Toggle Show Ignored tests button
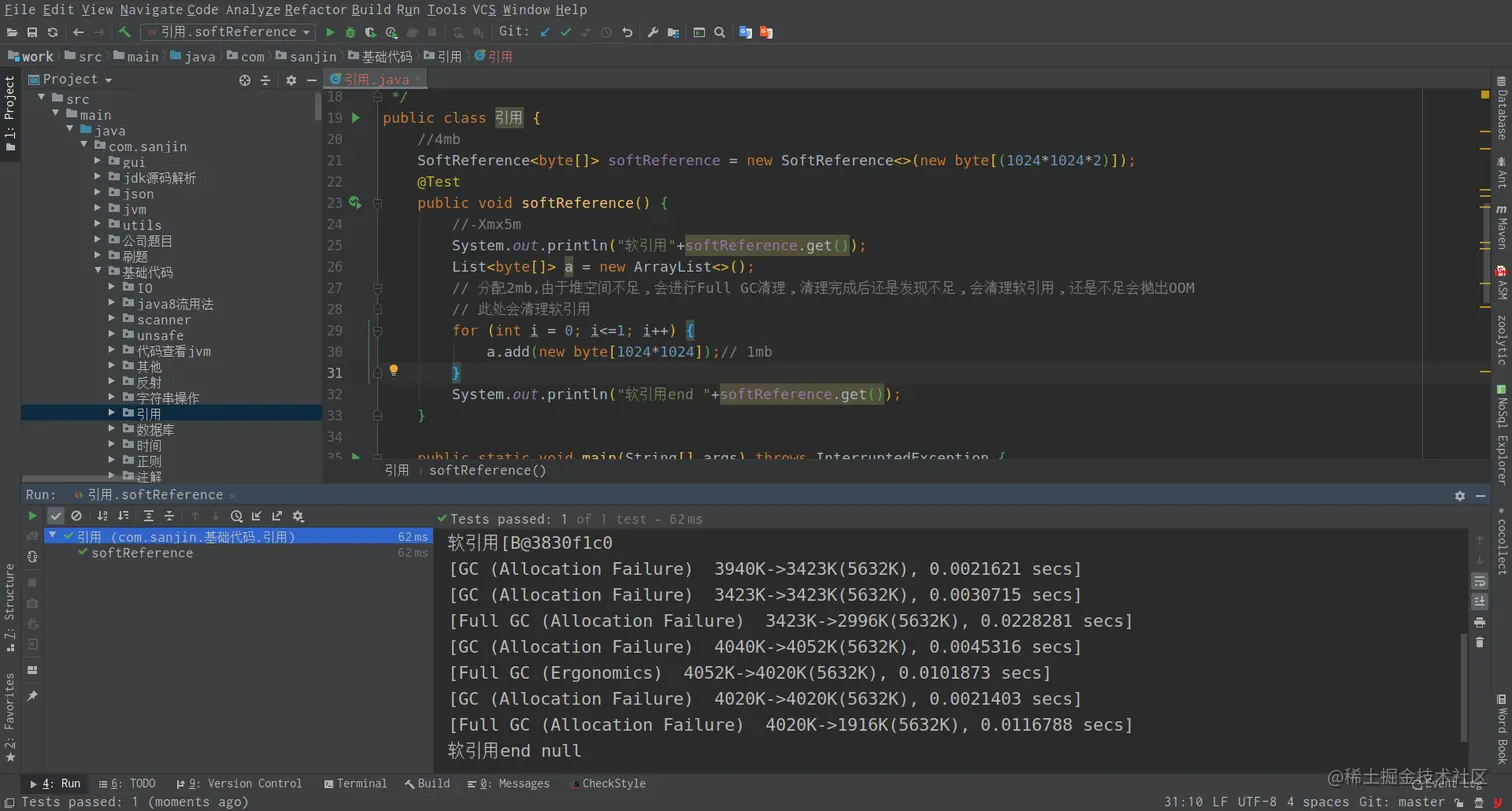 click(x=76, y=516)
